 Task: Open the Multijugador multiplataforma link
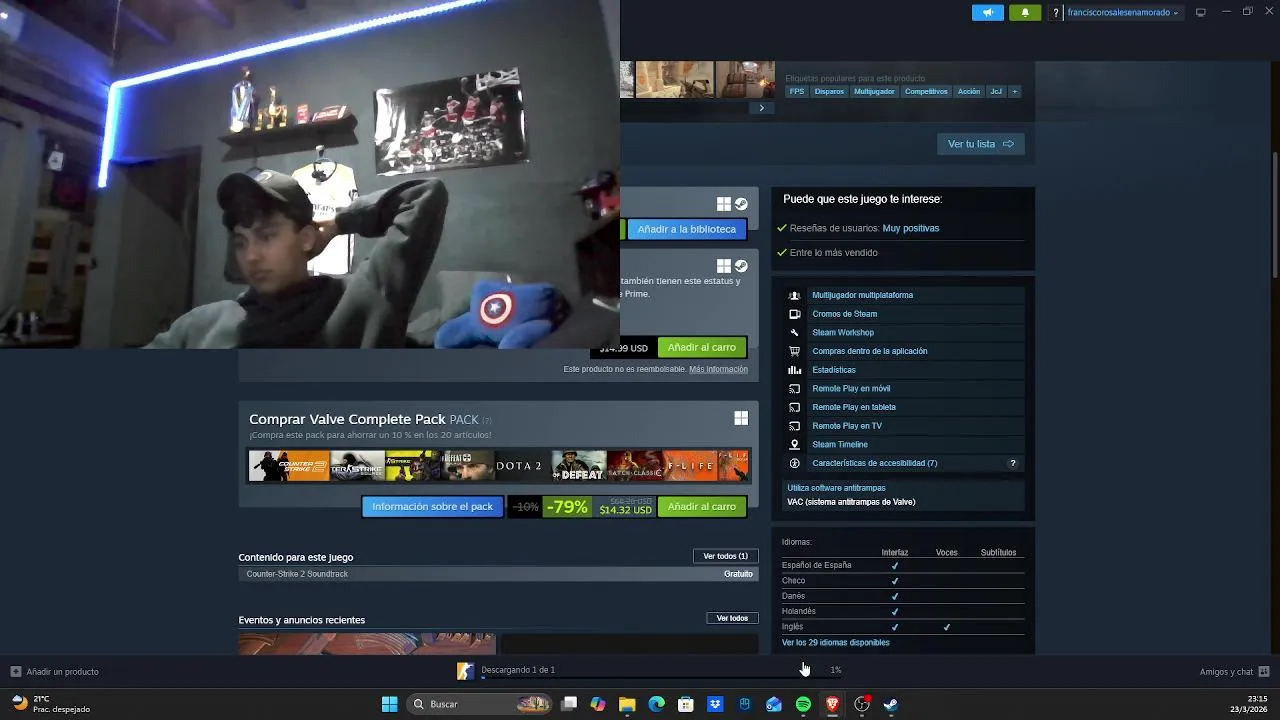[862, 295]
